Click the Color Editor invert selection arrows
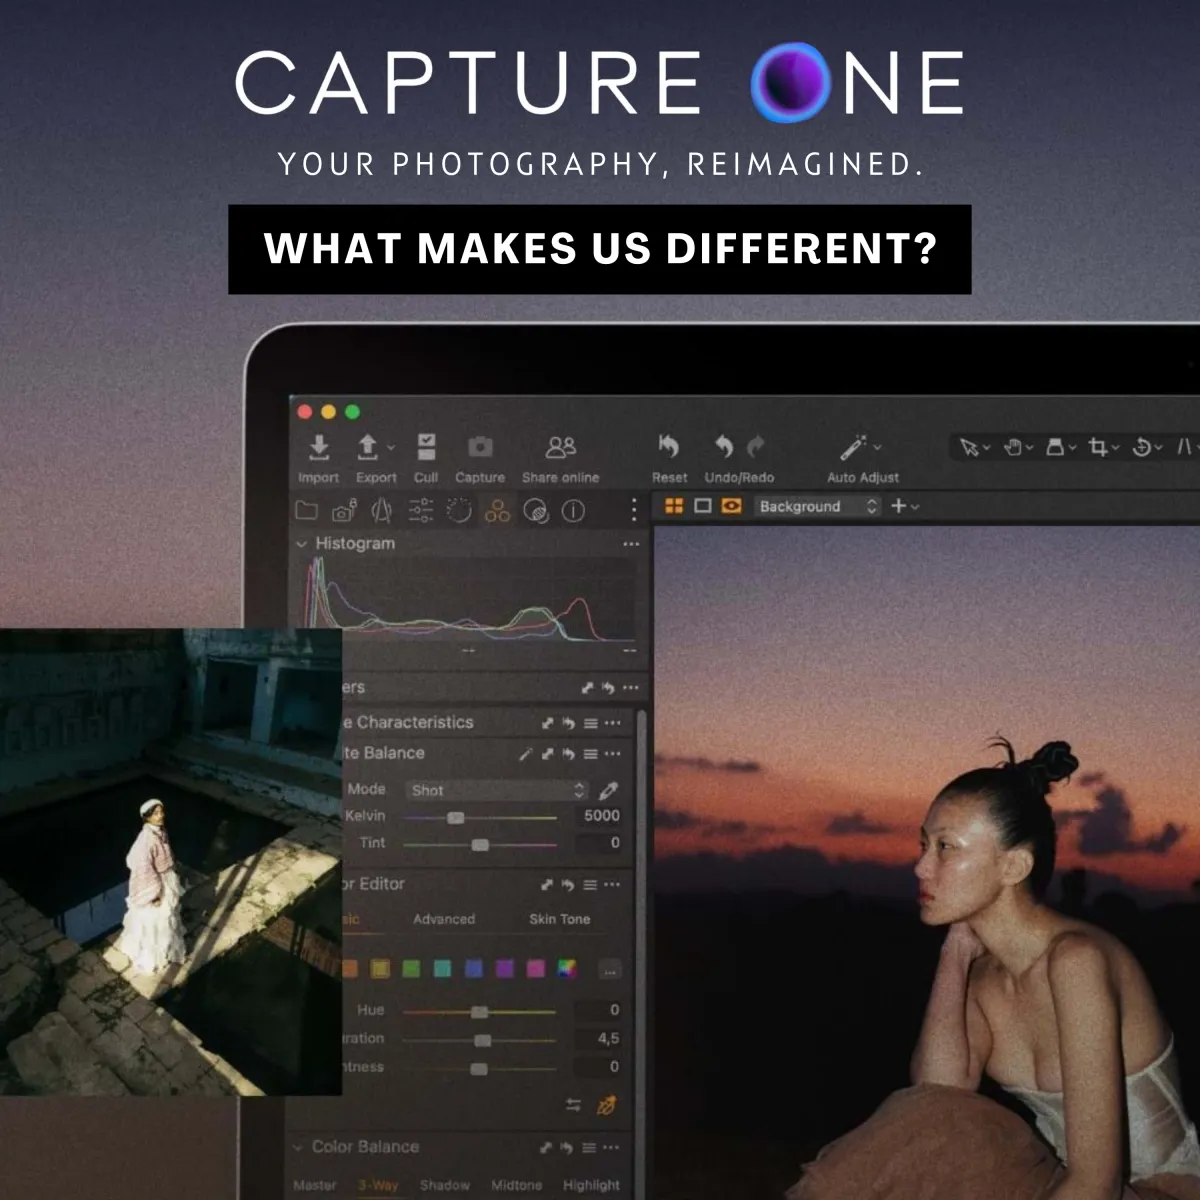Image resolution: width=1200 pixels, height=1200 pixels. (x=573, y=1105)
